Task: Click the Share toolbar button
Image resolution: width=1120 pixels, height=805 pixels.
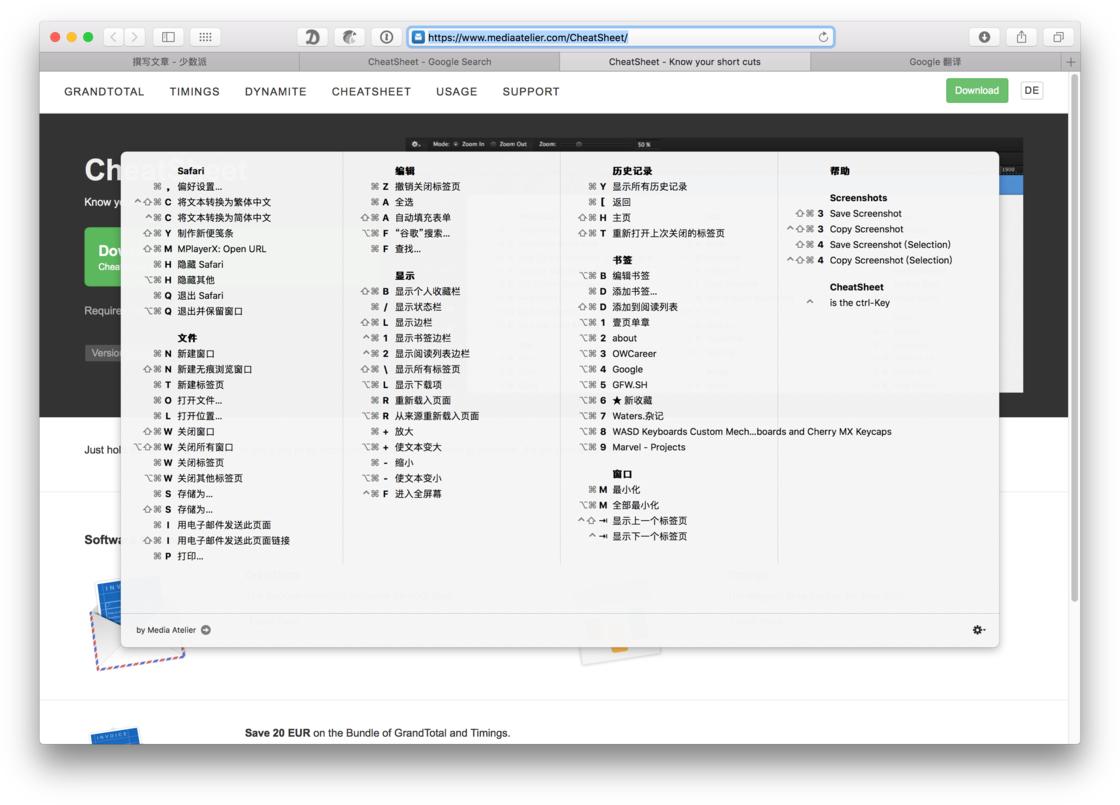Action: [x=1021, y=36]
